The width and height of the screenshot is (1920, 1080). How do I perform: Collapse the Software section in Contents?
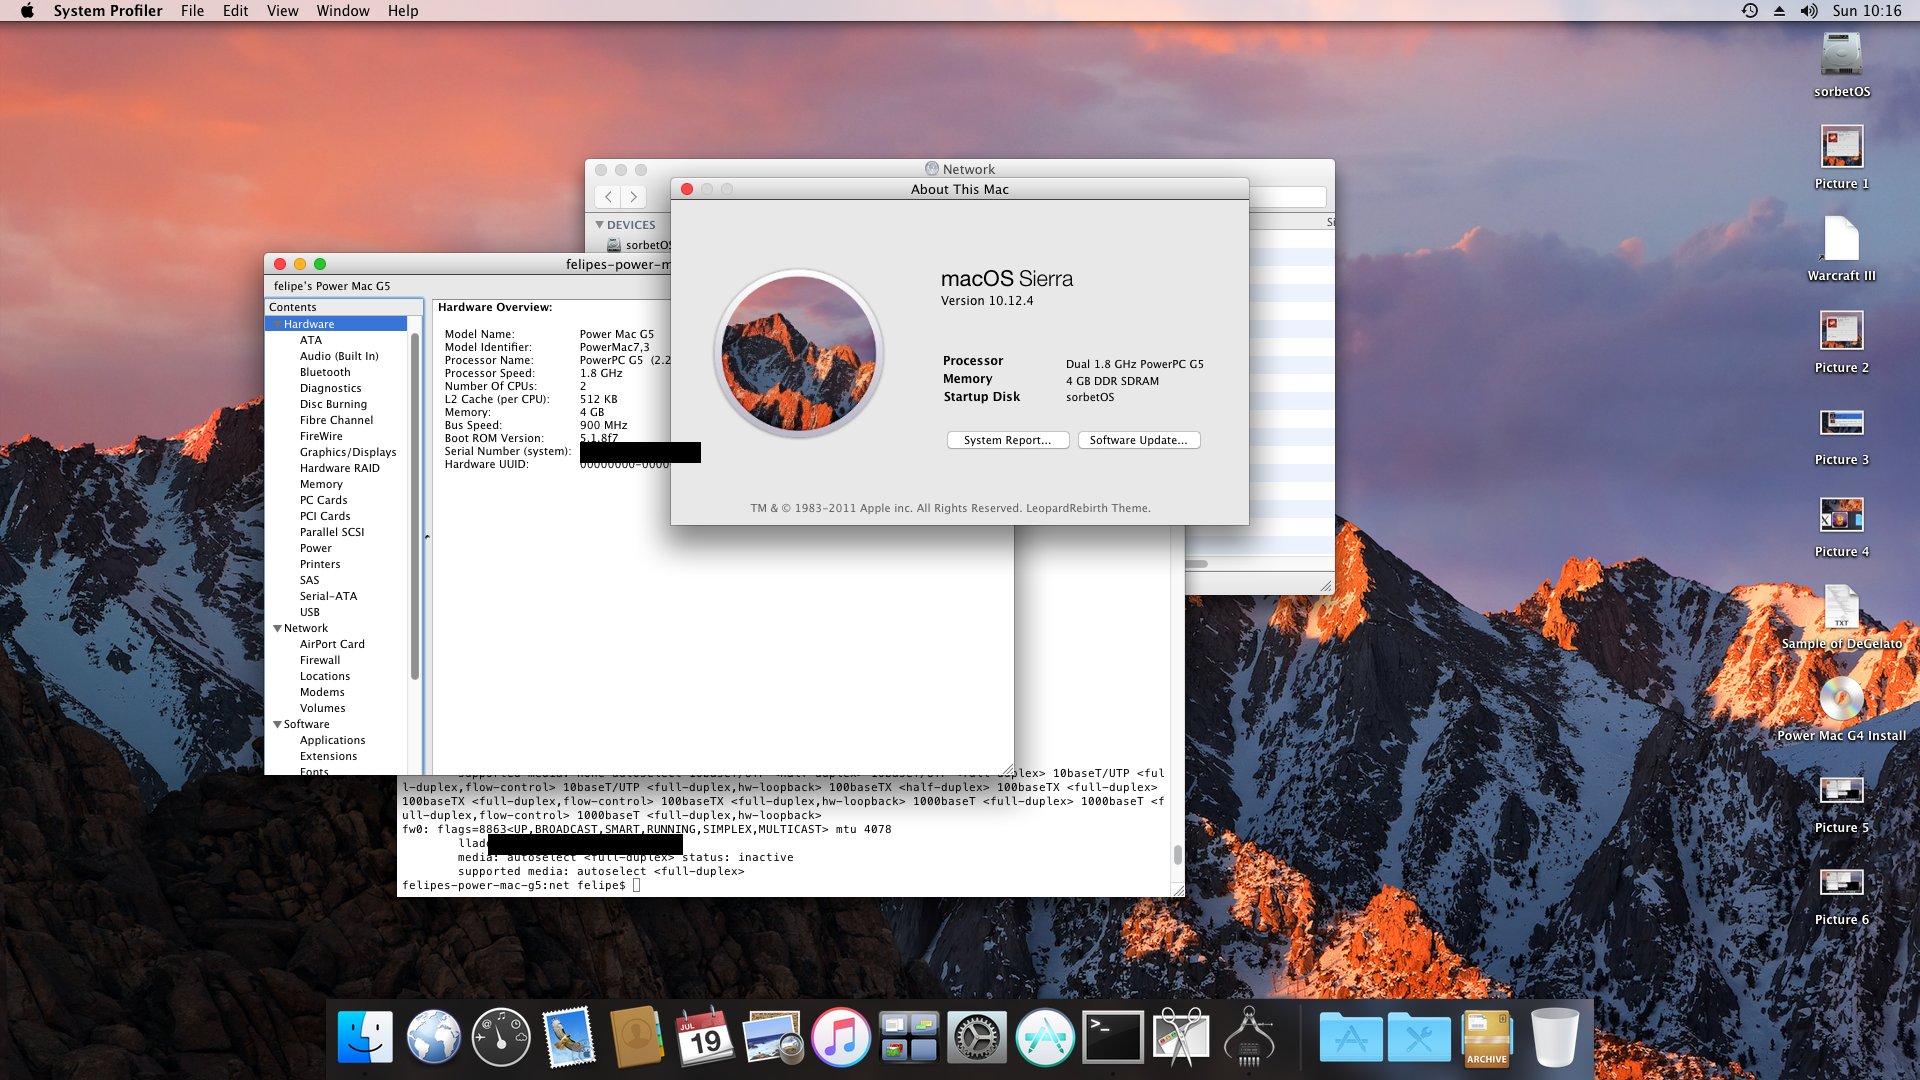coord(277,724)
